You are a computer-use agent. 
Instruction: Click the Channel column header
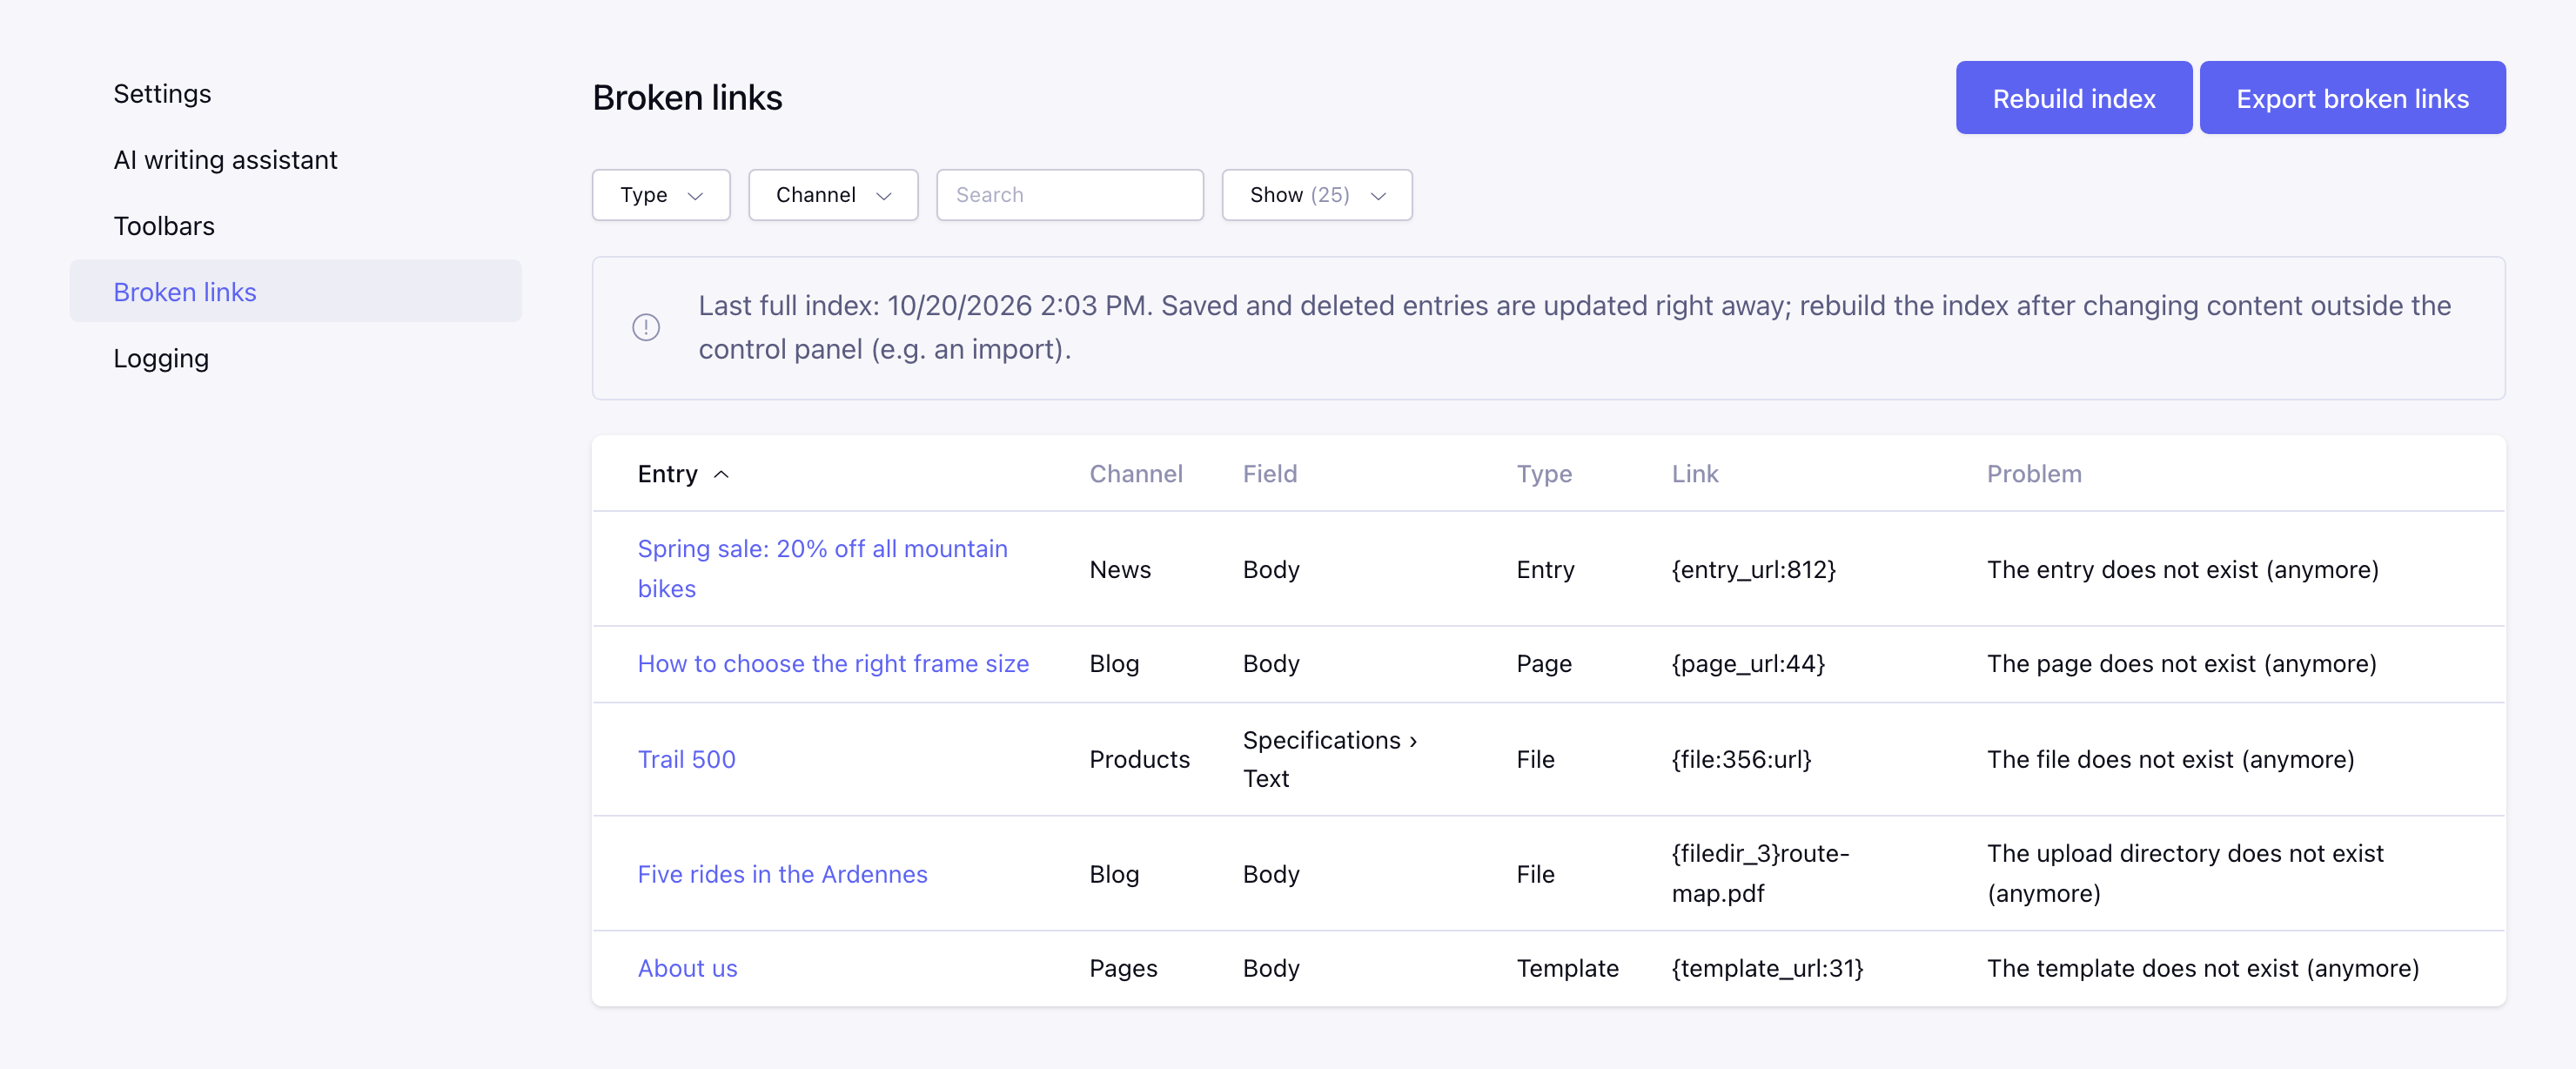[x=1135, y=475]
